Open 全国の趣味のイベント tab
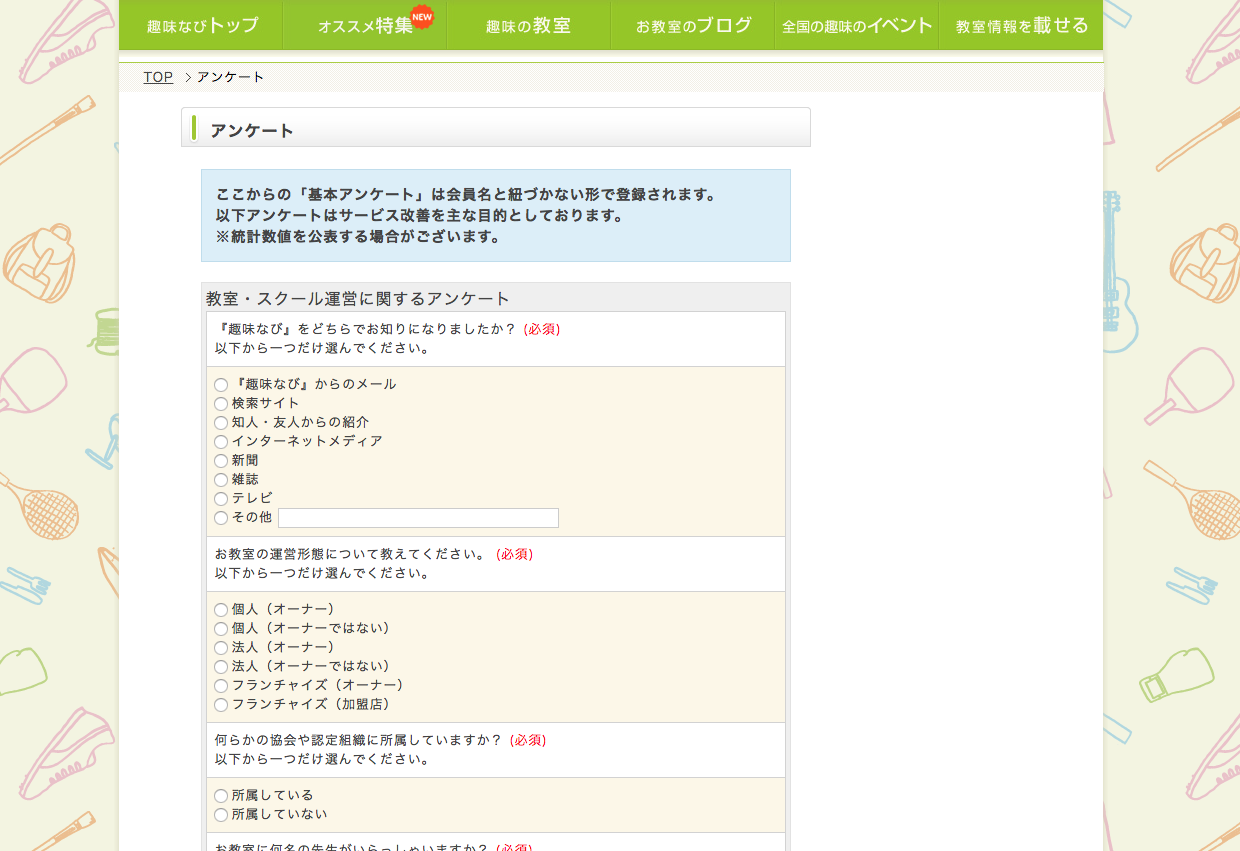The height and width of the screenshot is (851, 1240). (857, 25)
